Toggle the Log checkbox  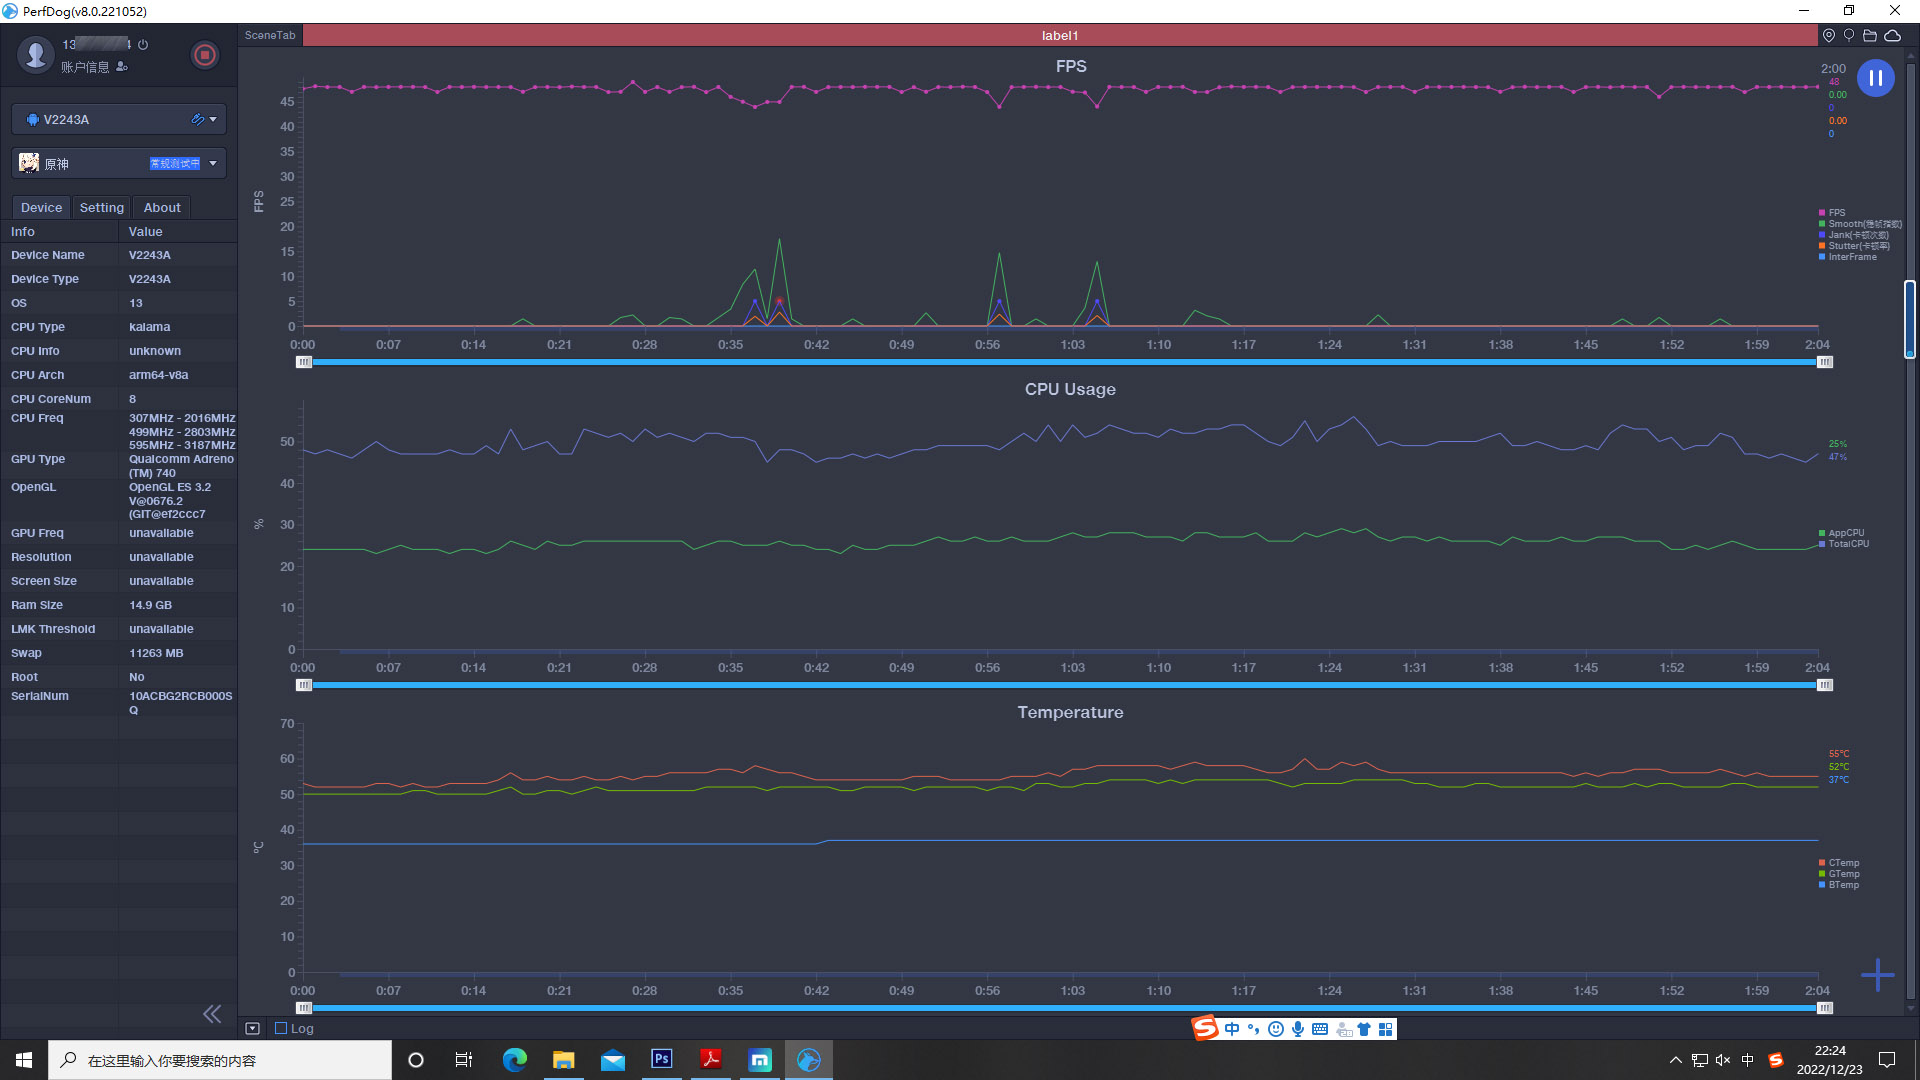(x=282, y=1028)
